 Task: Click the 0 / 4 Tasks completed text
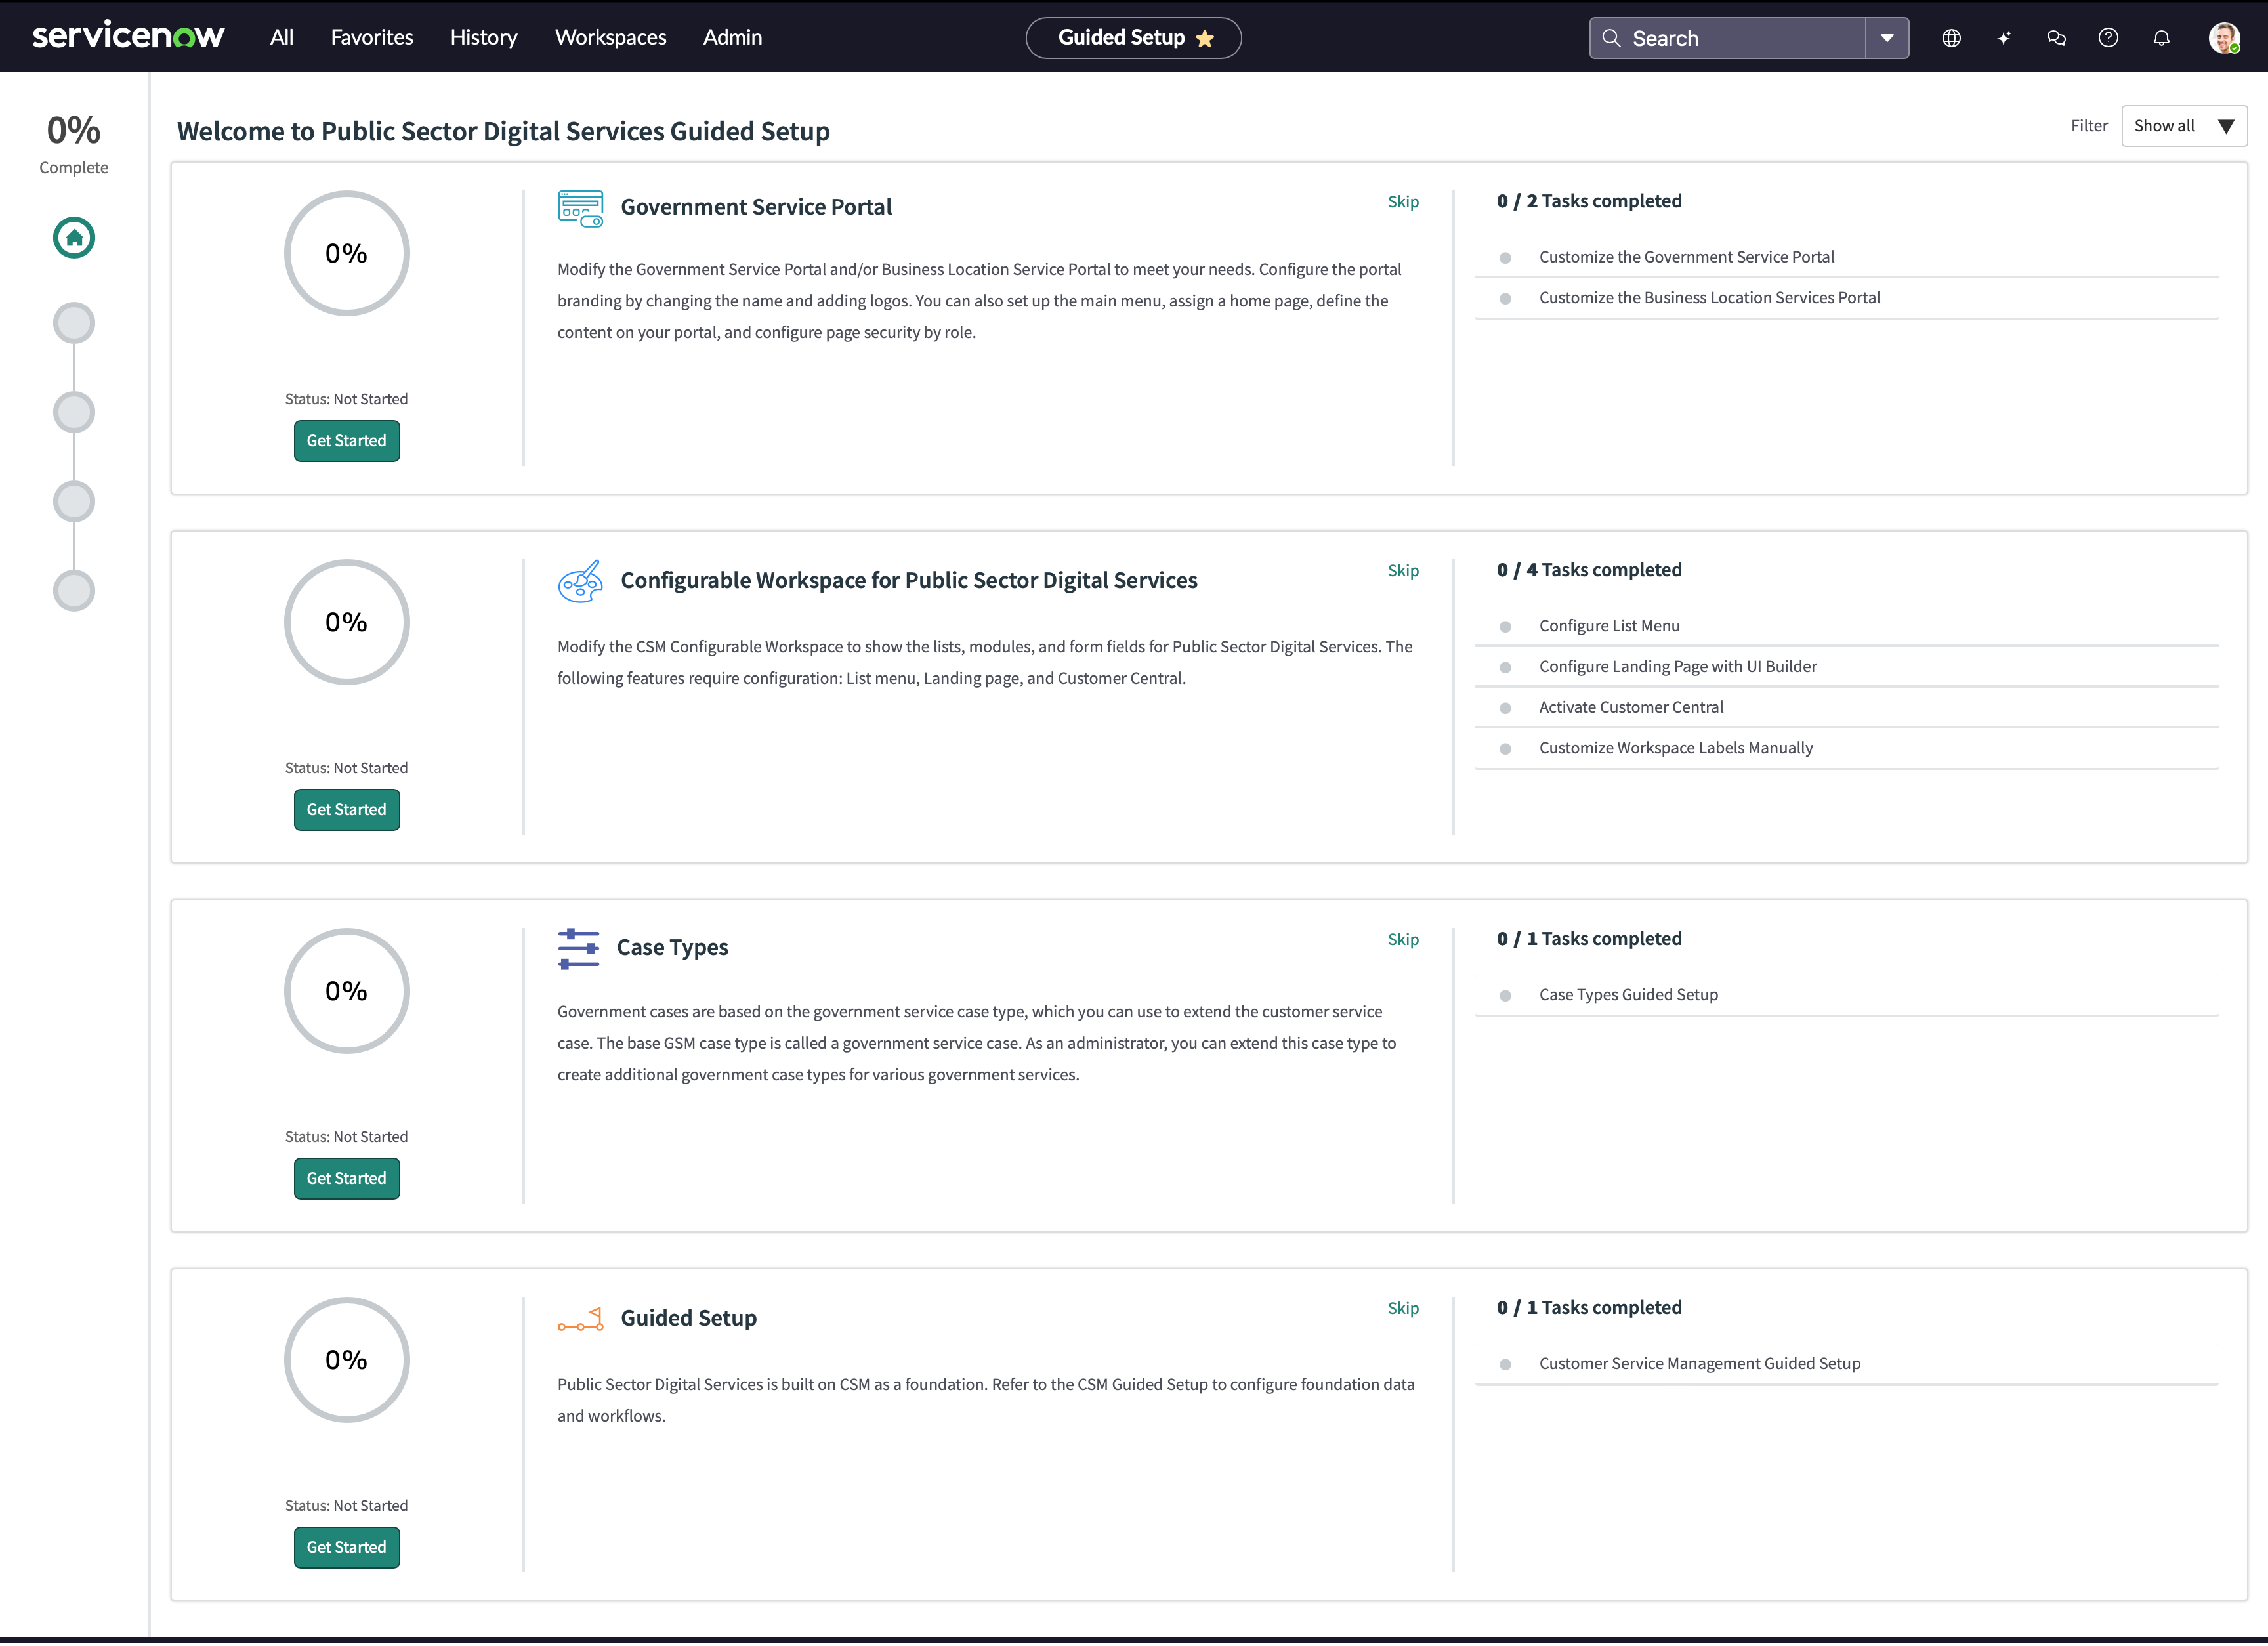(1589, 570)
